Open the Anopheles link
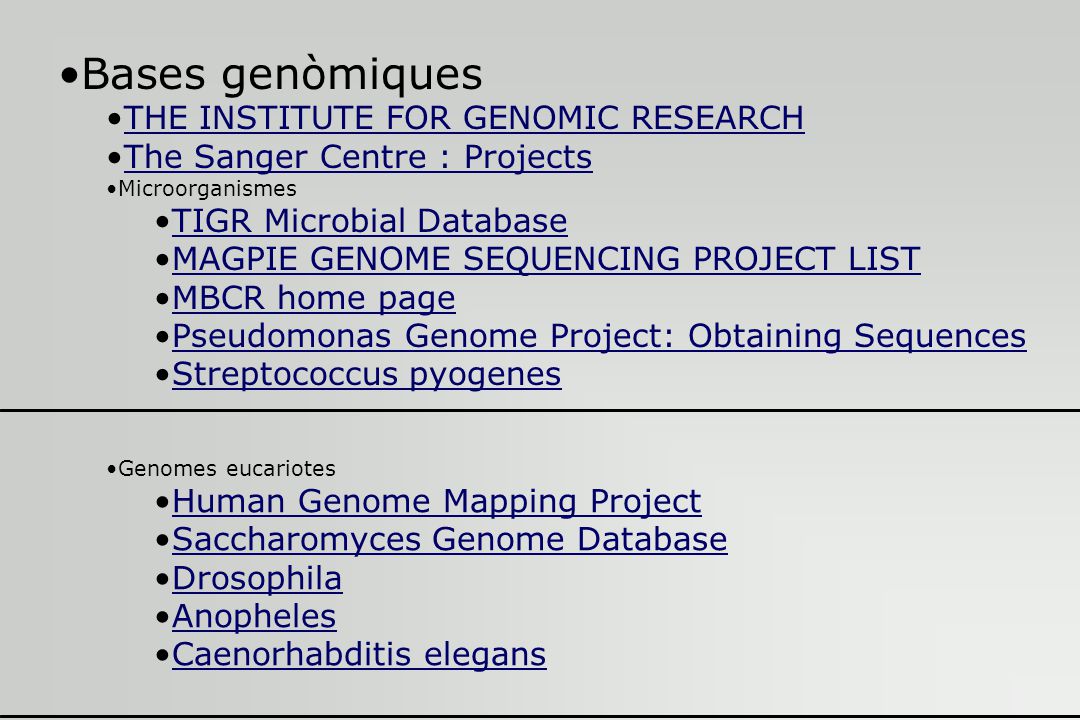The width and height of the screenshot is (1080, 720). pos(254,617)
